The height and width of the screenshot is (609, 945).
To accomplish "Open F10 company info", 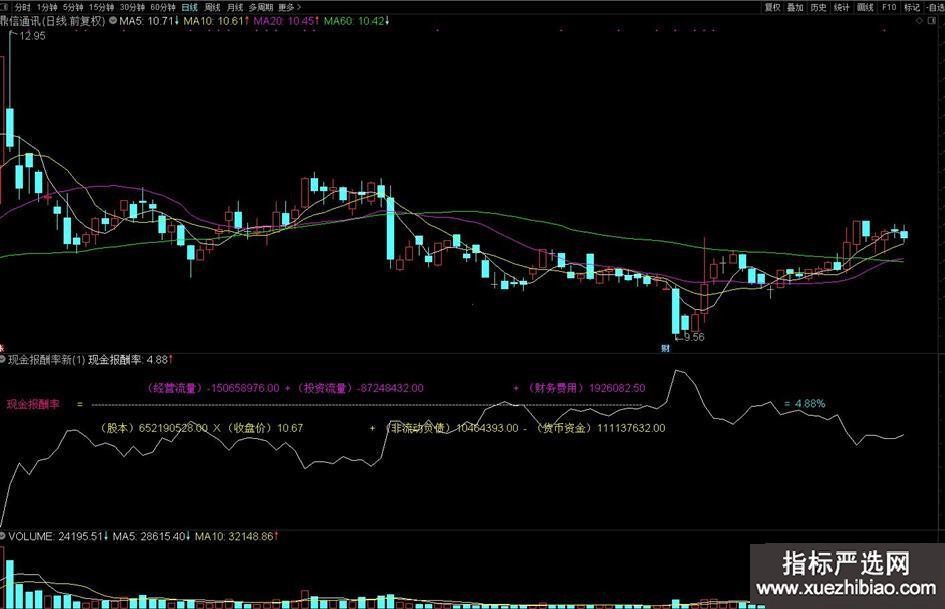I will pos(889,7).
